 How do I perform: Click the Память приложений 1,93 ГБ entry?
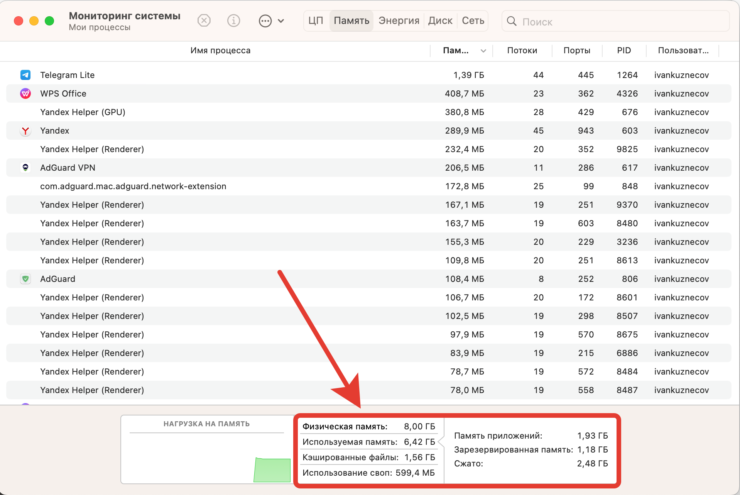[531, 436]
